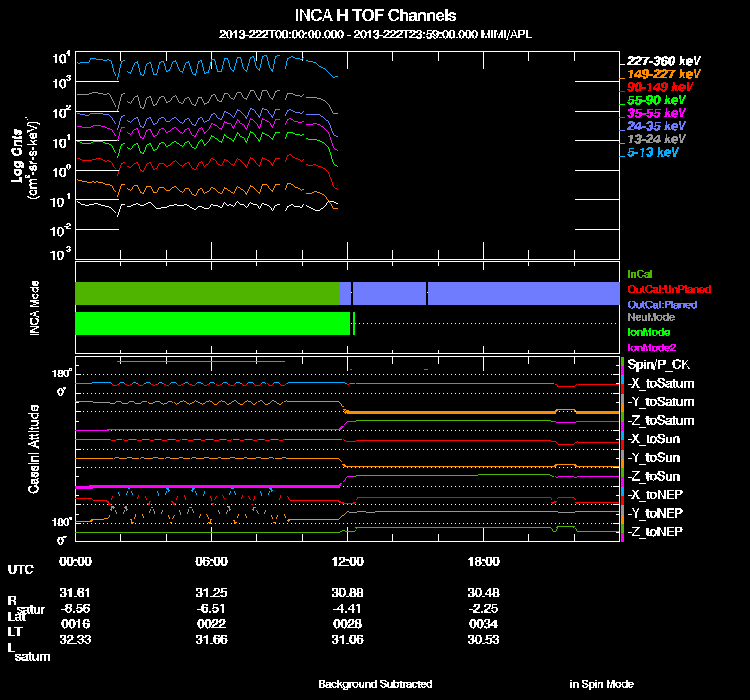This screenshot has width=750, height=700.
Task: Click the local time value 0028
Action: [x=347, y=624]
